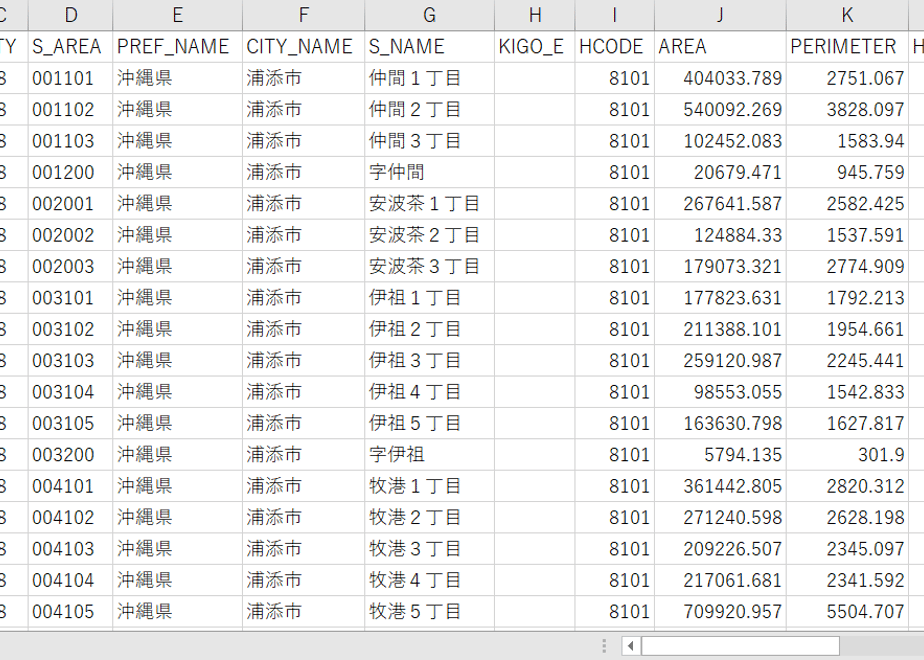The width and height of the screenshot is (924, 660).
Task: Click the AREA header cell
Action: [720, 47]
